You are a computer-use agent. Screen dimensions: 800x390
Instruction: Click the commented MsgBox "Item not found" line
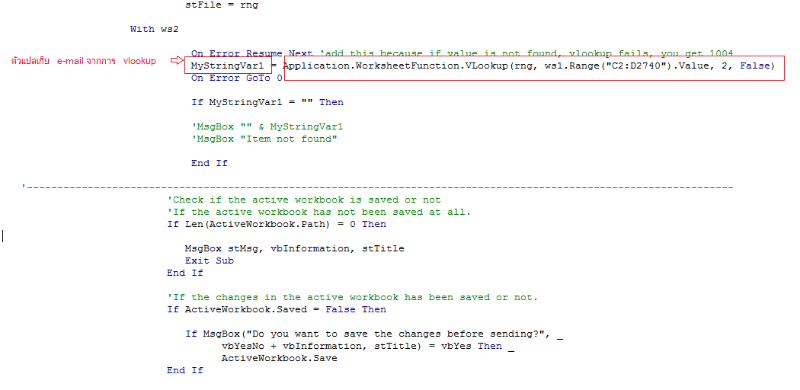tap(264, 139)
